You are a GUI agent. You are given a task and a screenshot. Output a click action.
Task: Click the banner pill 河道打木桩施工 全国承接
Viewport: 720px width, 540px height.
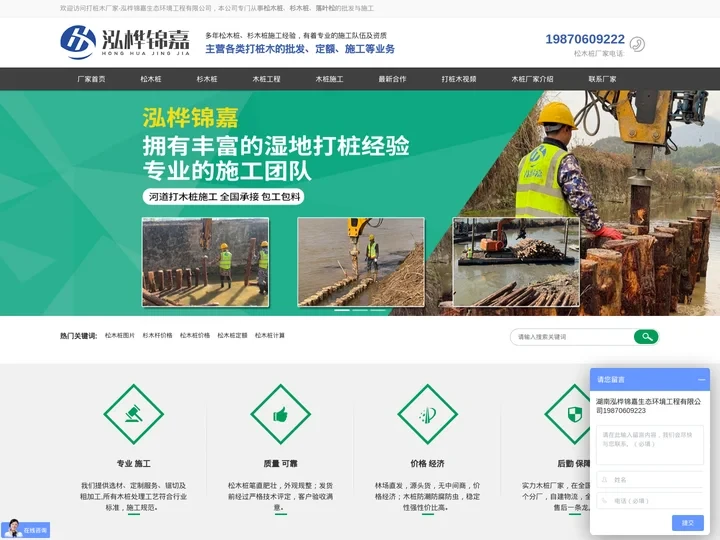pos(224,197)
